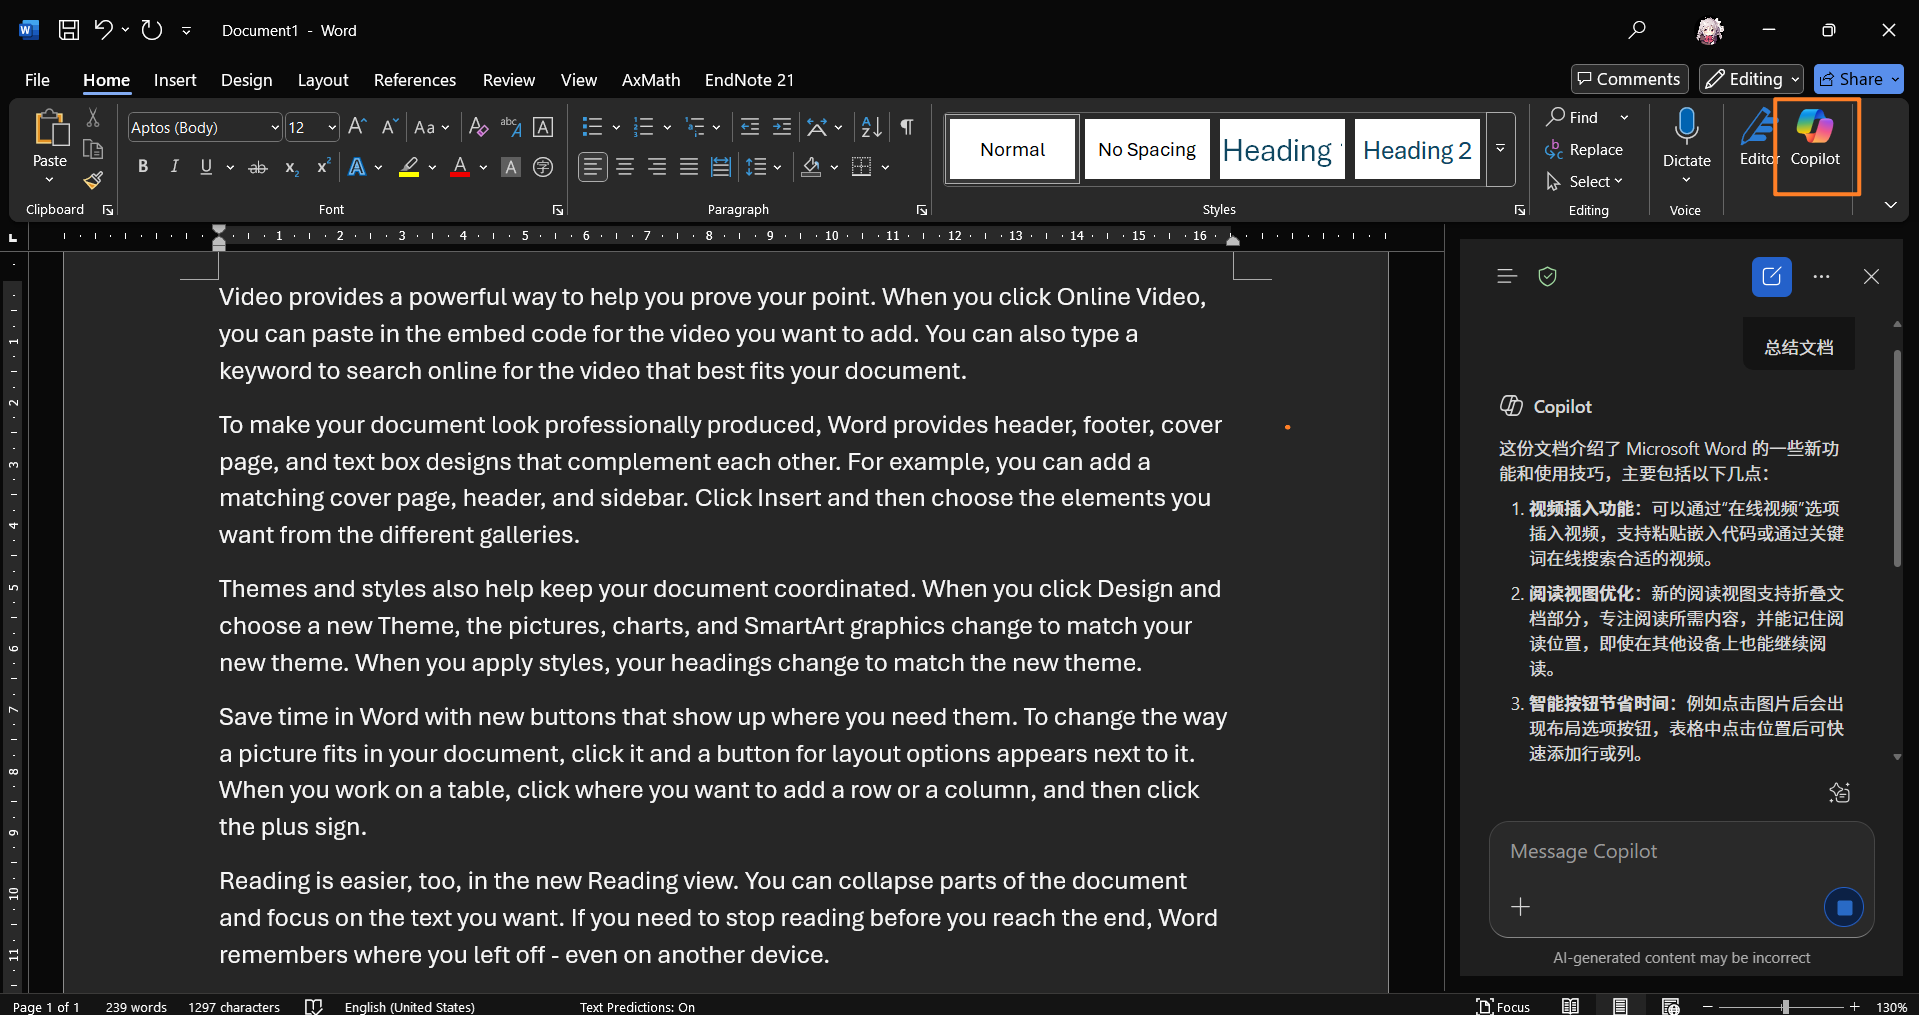Click the shield protection icon in Copilot pane

pos(1547,277)
